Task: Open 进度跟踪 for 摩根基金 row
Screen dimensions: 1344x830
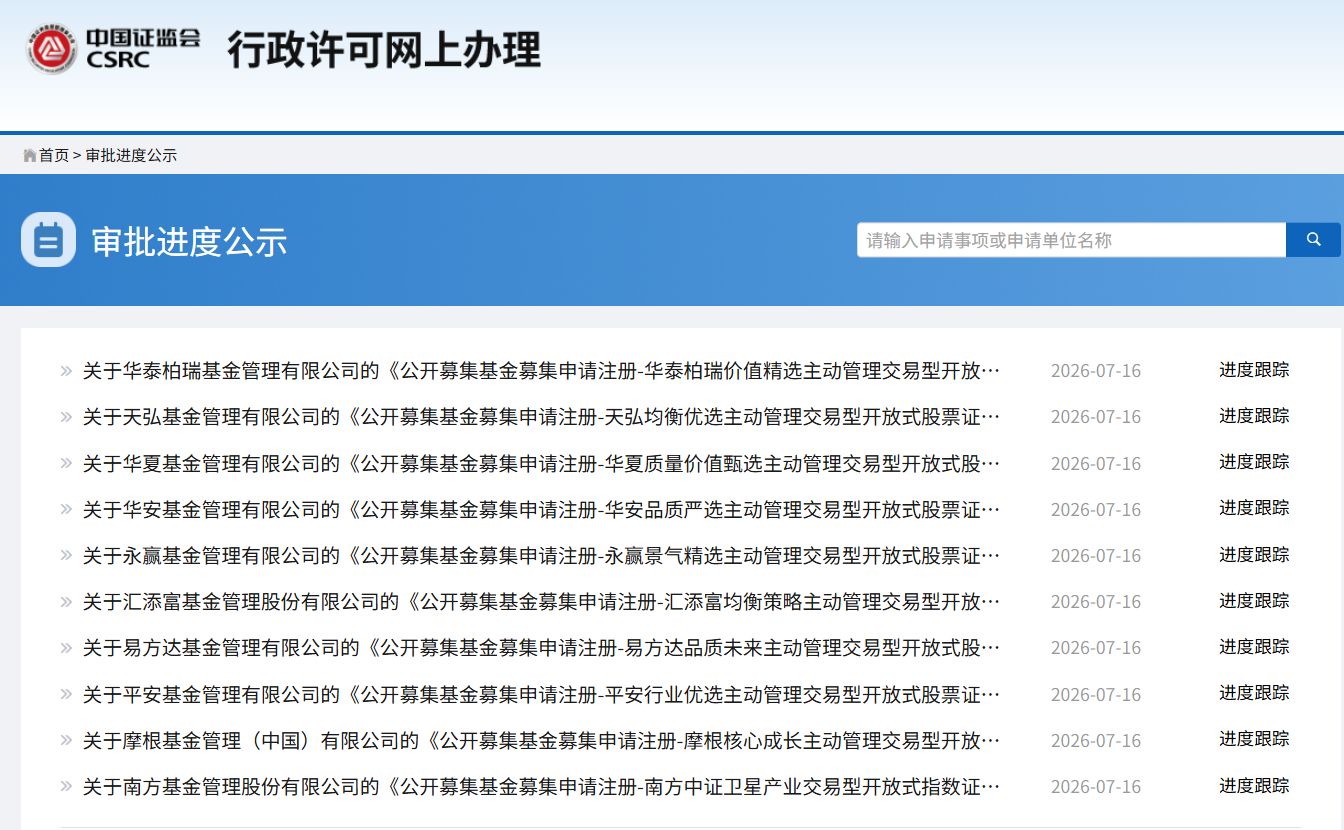Action: [x=1254, y=739]
